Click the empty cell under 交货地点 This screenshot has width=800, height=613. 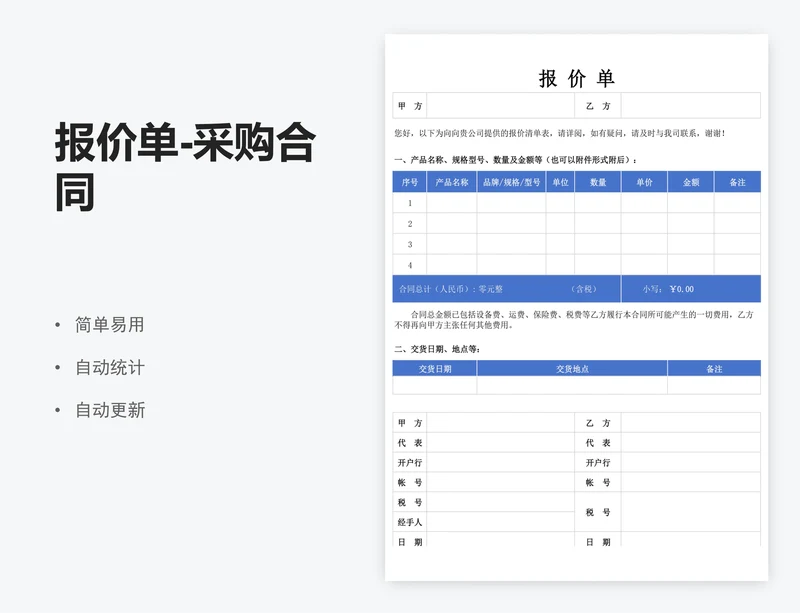572,385
